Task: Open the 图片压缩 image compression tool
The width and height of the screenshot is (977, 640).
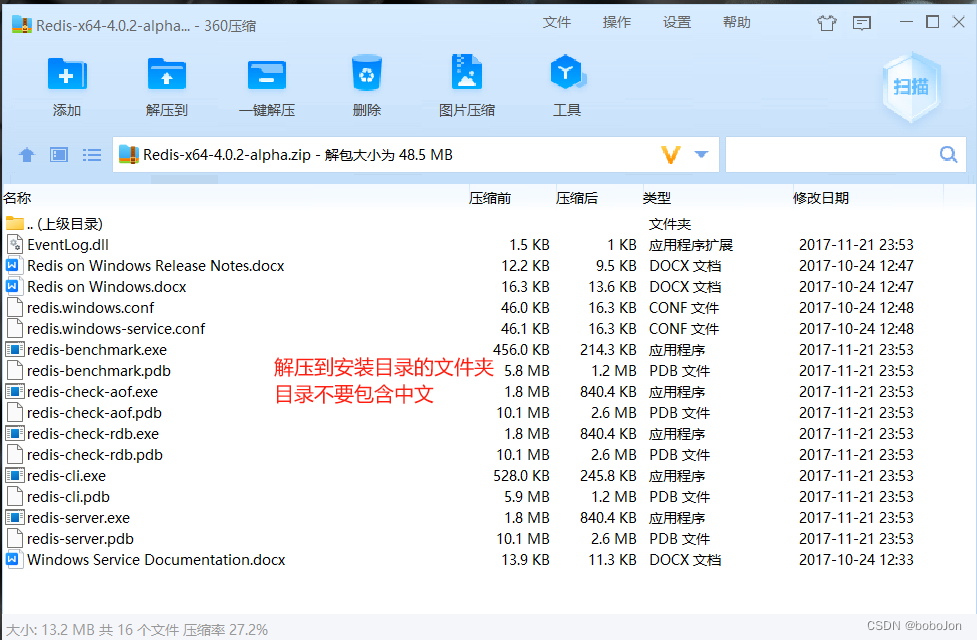Action: (467, 73)
